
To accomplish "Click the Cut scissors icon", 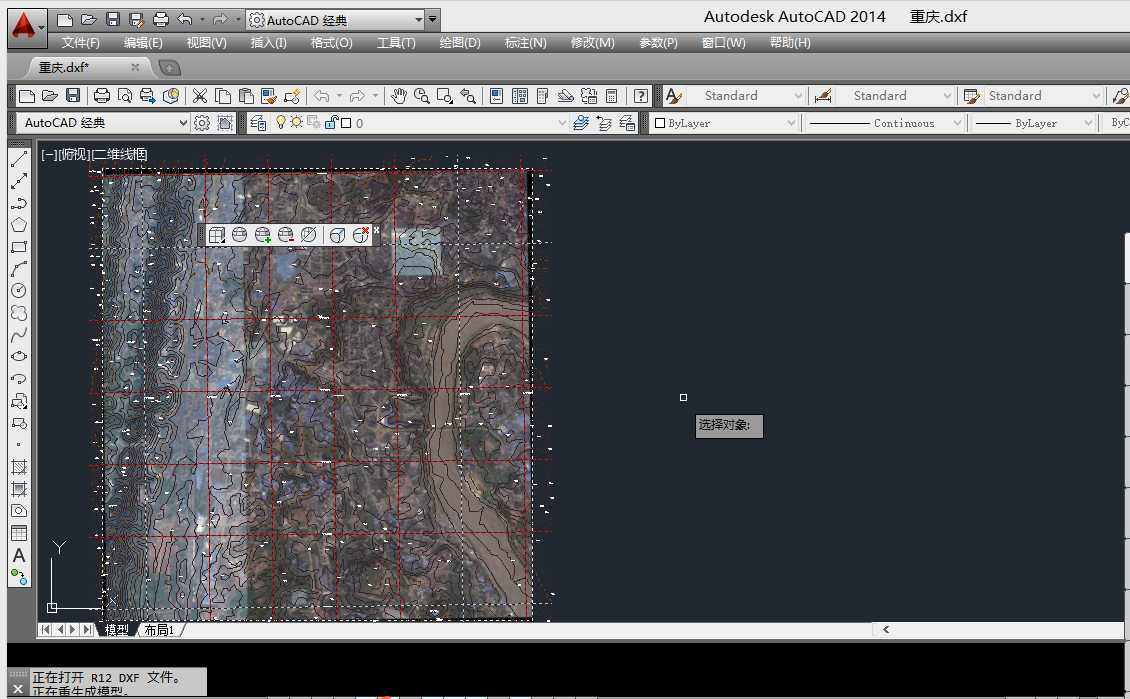I will point(200,96).
